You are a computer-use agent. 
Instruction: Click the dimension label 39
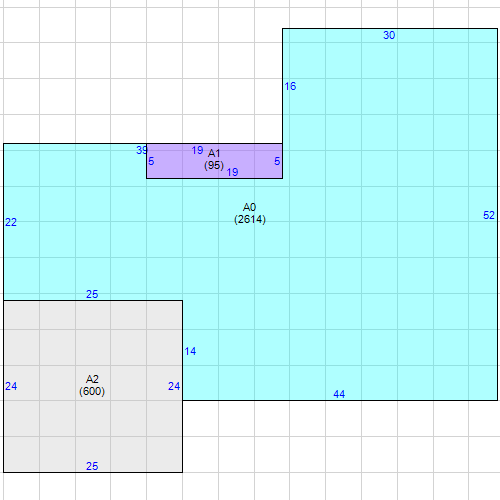click(x=142, y=150)
